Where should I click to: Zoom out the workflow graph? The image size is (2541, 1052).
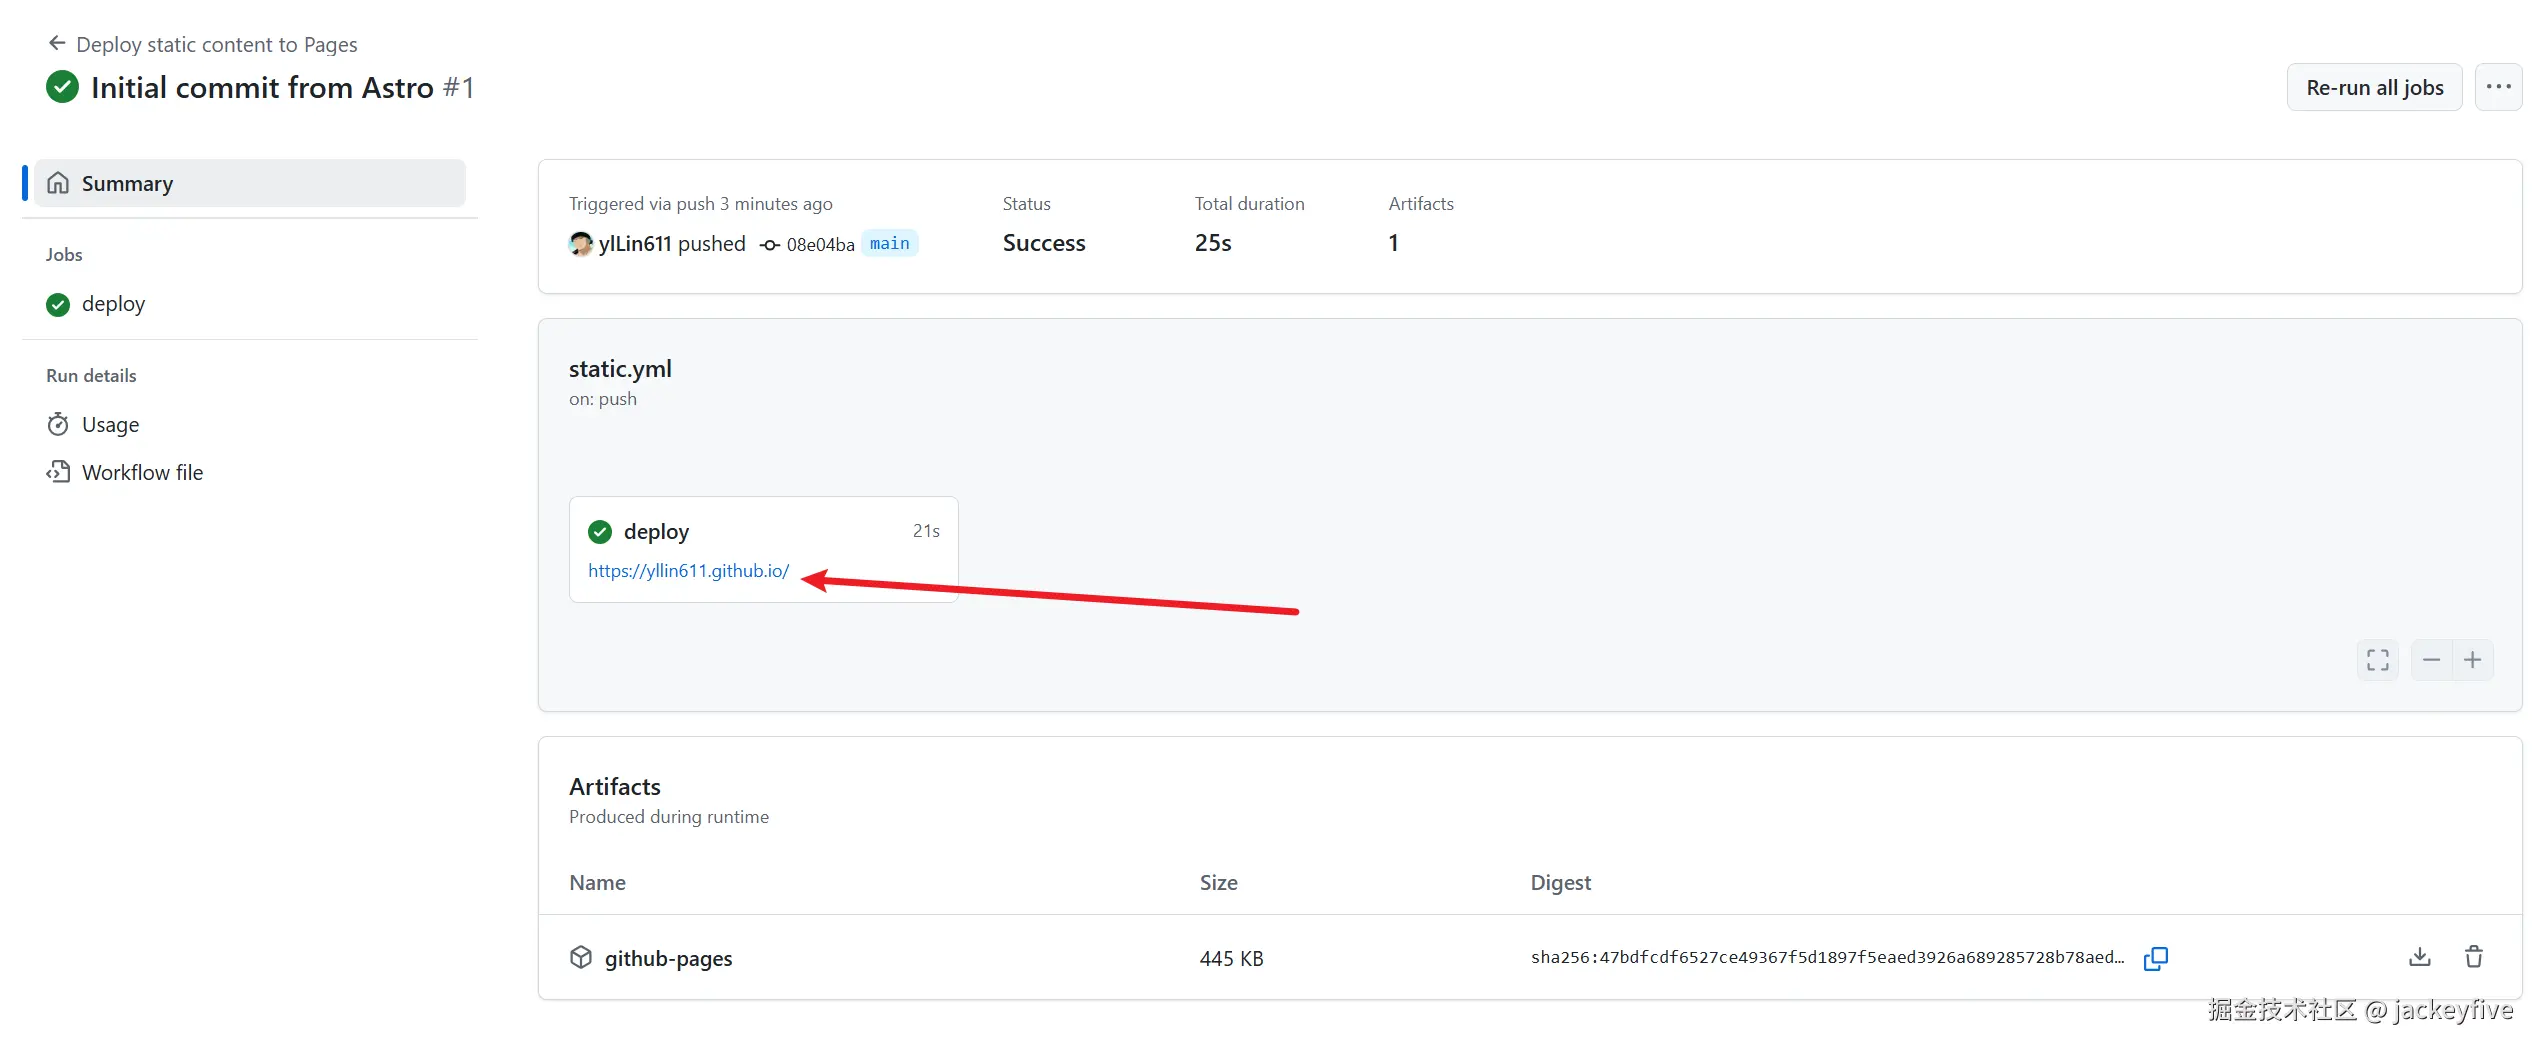2431,660
